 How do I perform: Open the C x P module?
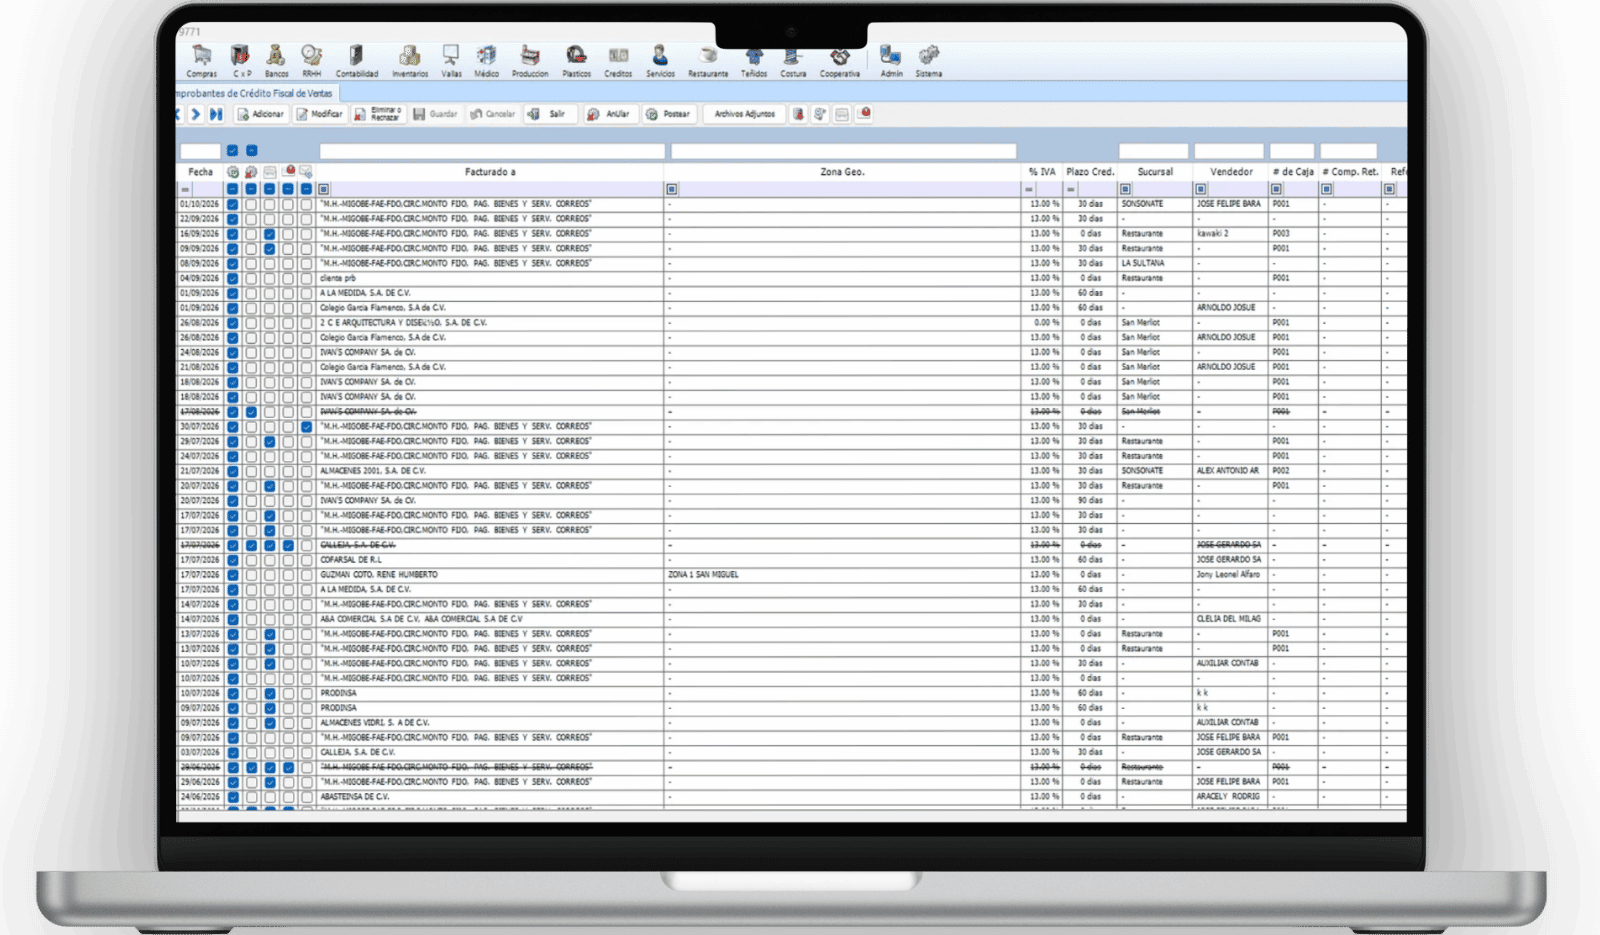coord(241,61)
